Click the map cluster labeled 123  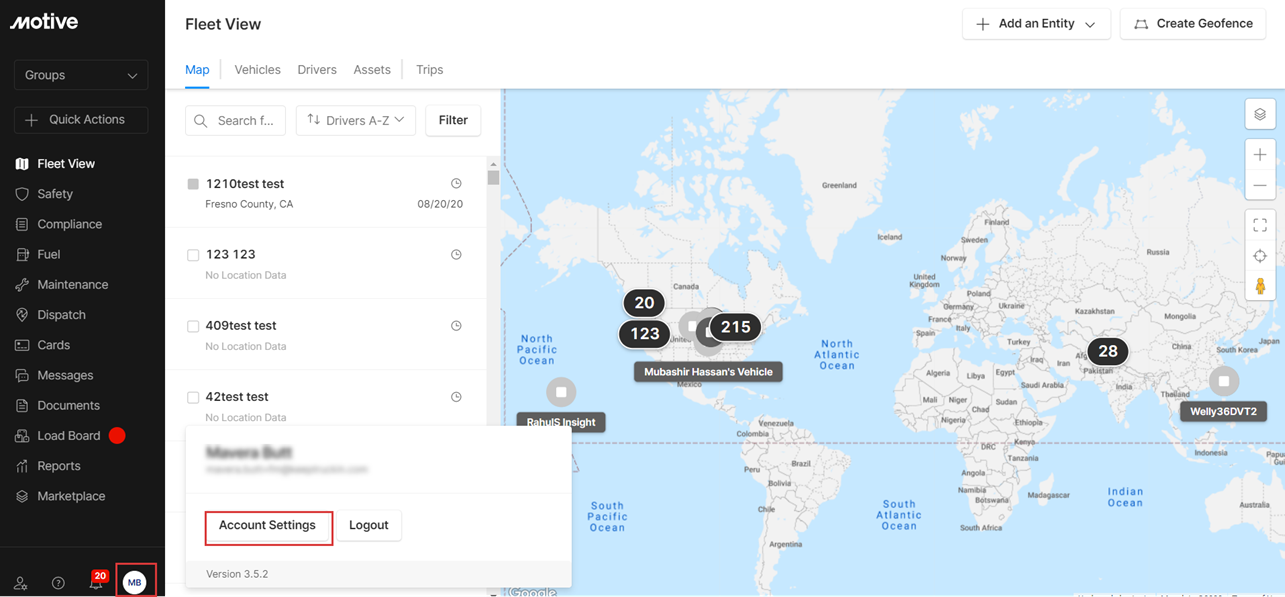(x=644, y=334)
